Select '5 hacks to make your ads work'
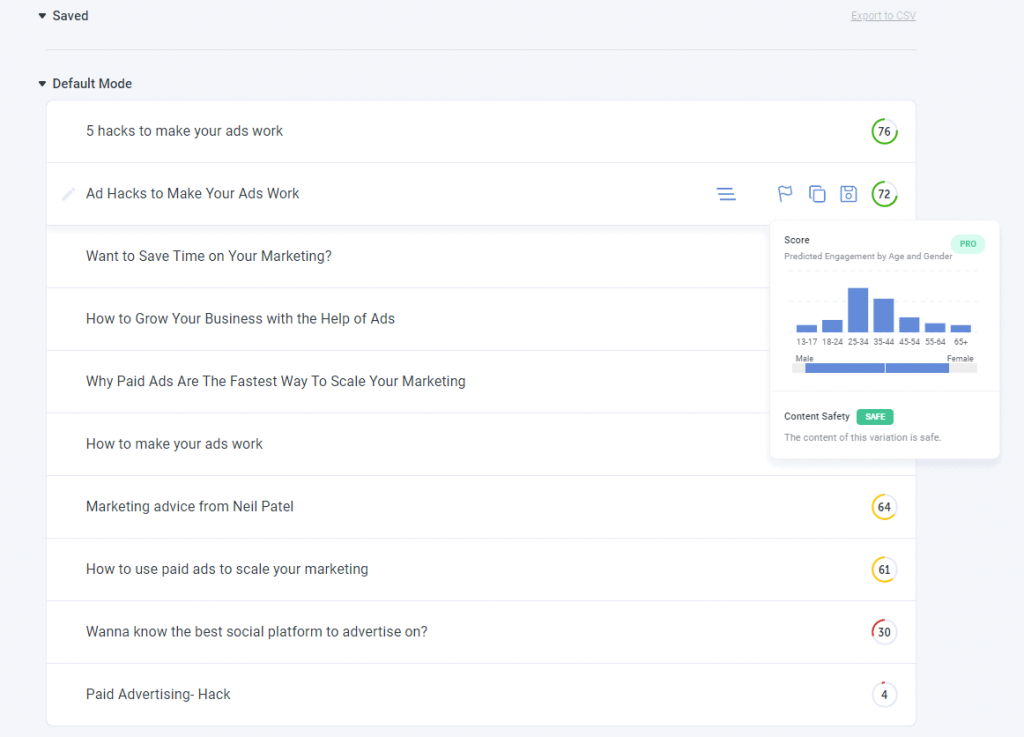Screen dimensions: 1024x737 (x=184, y=131)
